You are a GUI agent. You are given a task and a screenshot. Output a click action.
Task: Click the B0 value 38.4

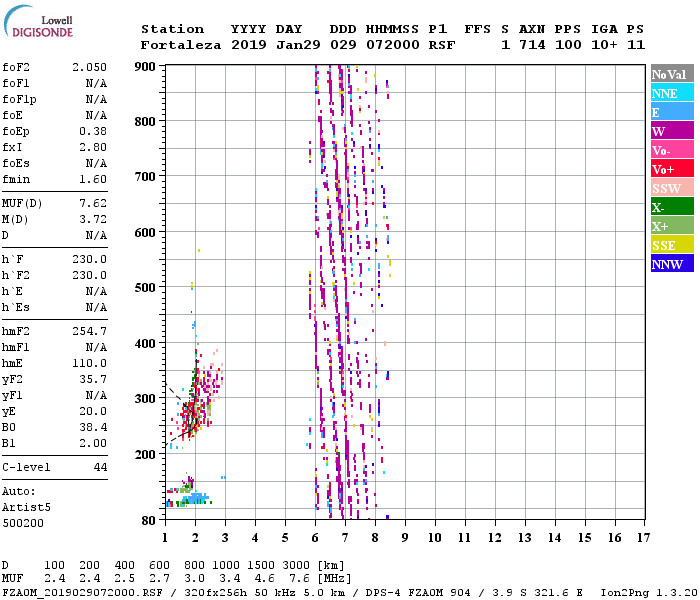click(x=93, y=427)
